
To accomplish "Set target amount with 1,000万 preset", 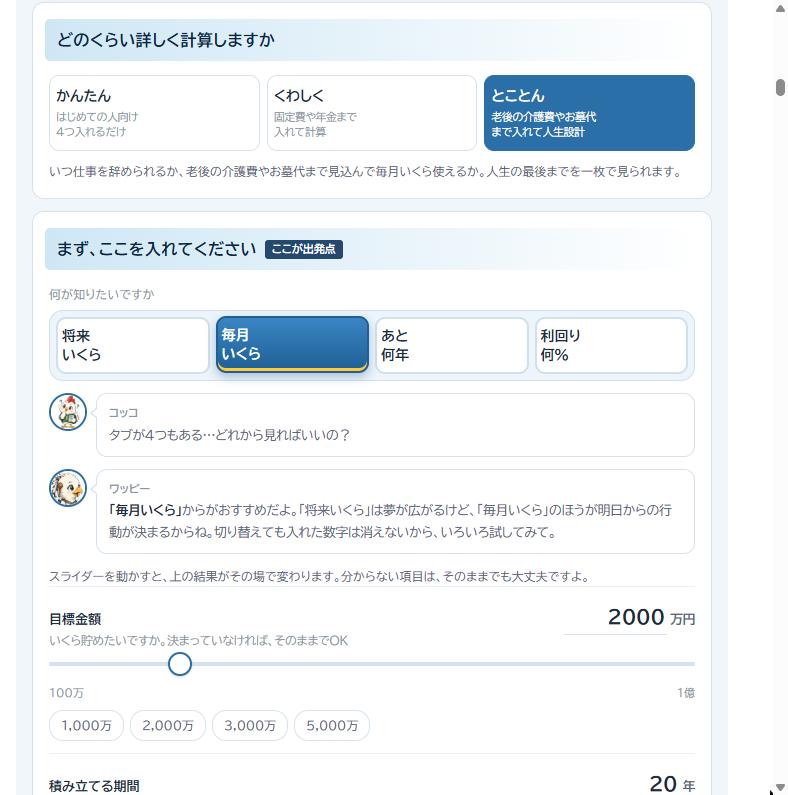I will click(87, 726).
